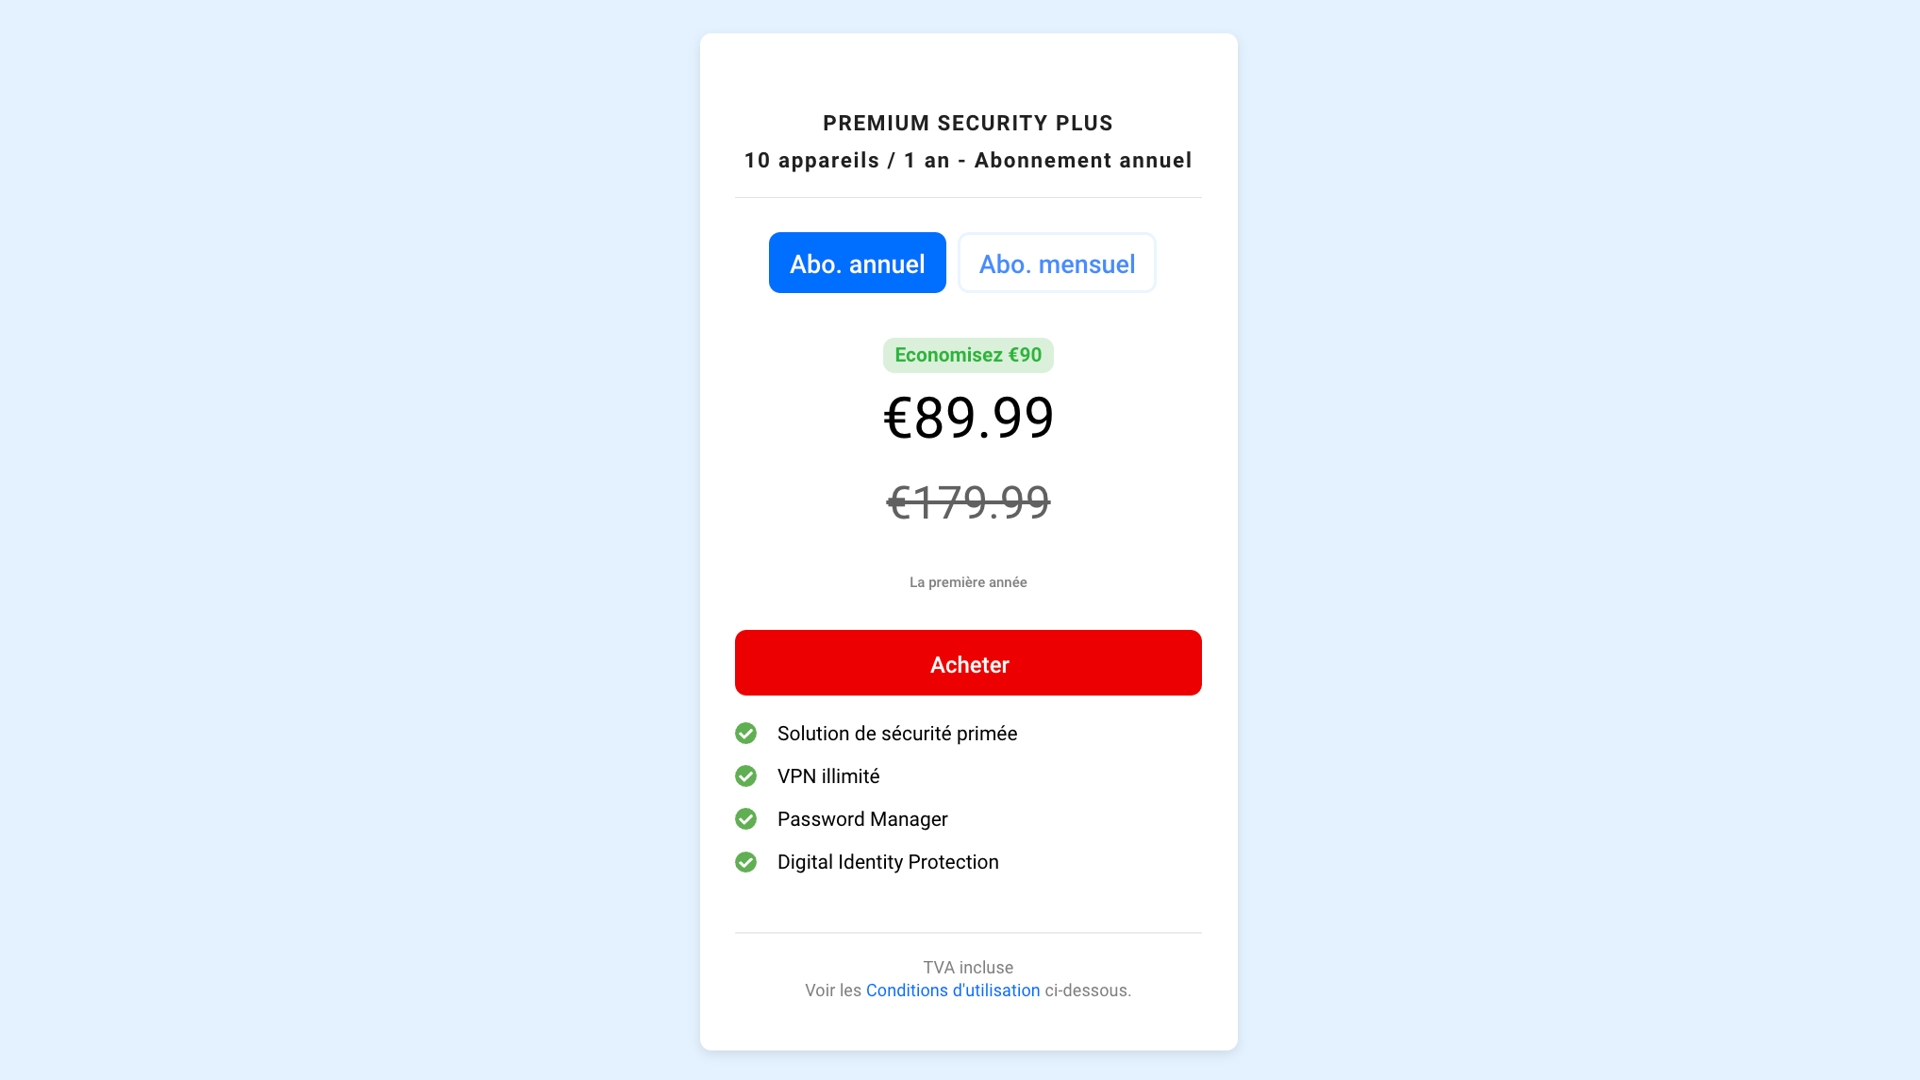Click the green checkmark next to VPN illimité
Screen dimensions: 1920x1080
tap(746, 776)
